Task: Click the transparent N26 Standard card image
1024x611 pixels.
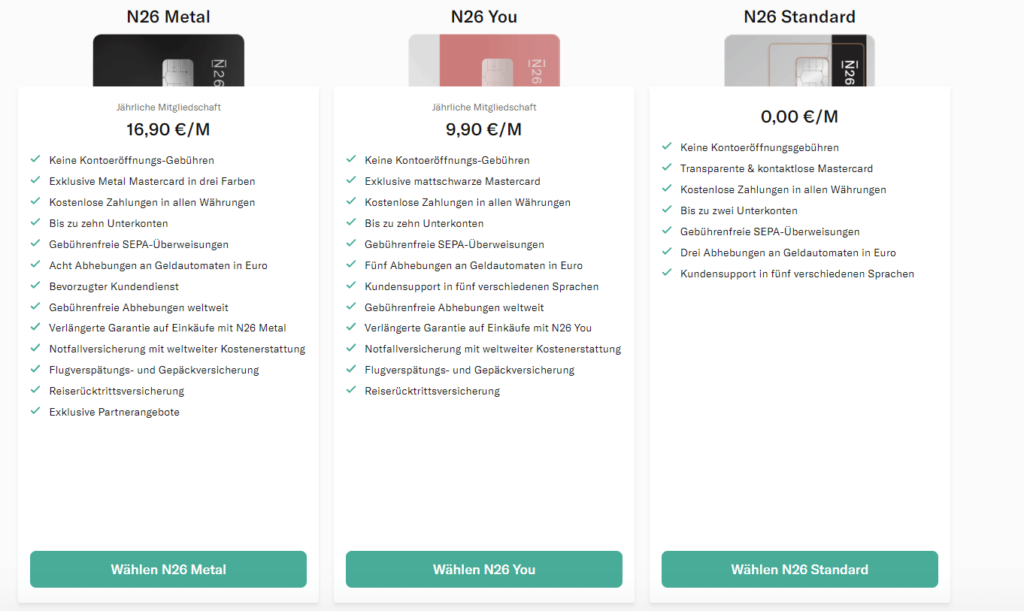Action: point(799,61)
